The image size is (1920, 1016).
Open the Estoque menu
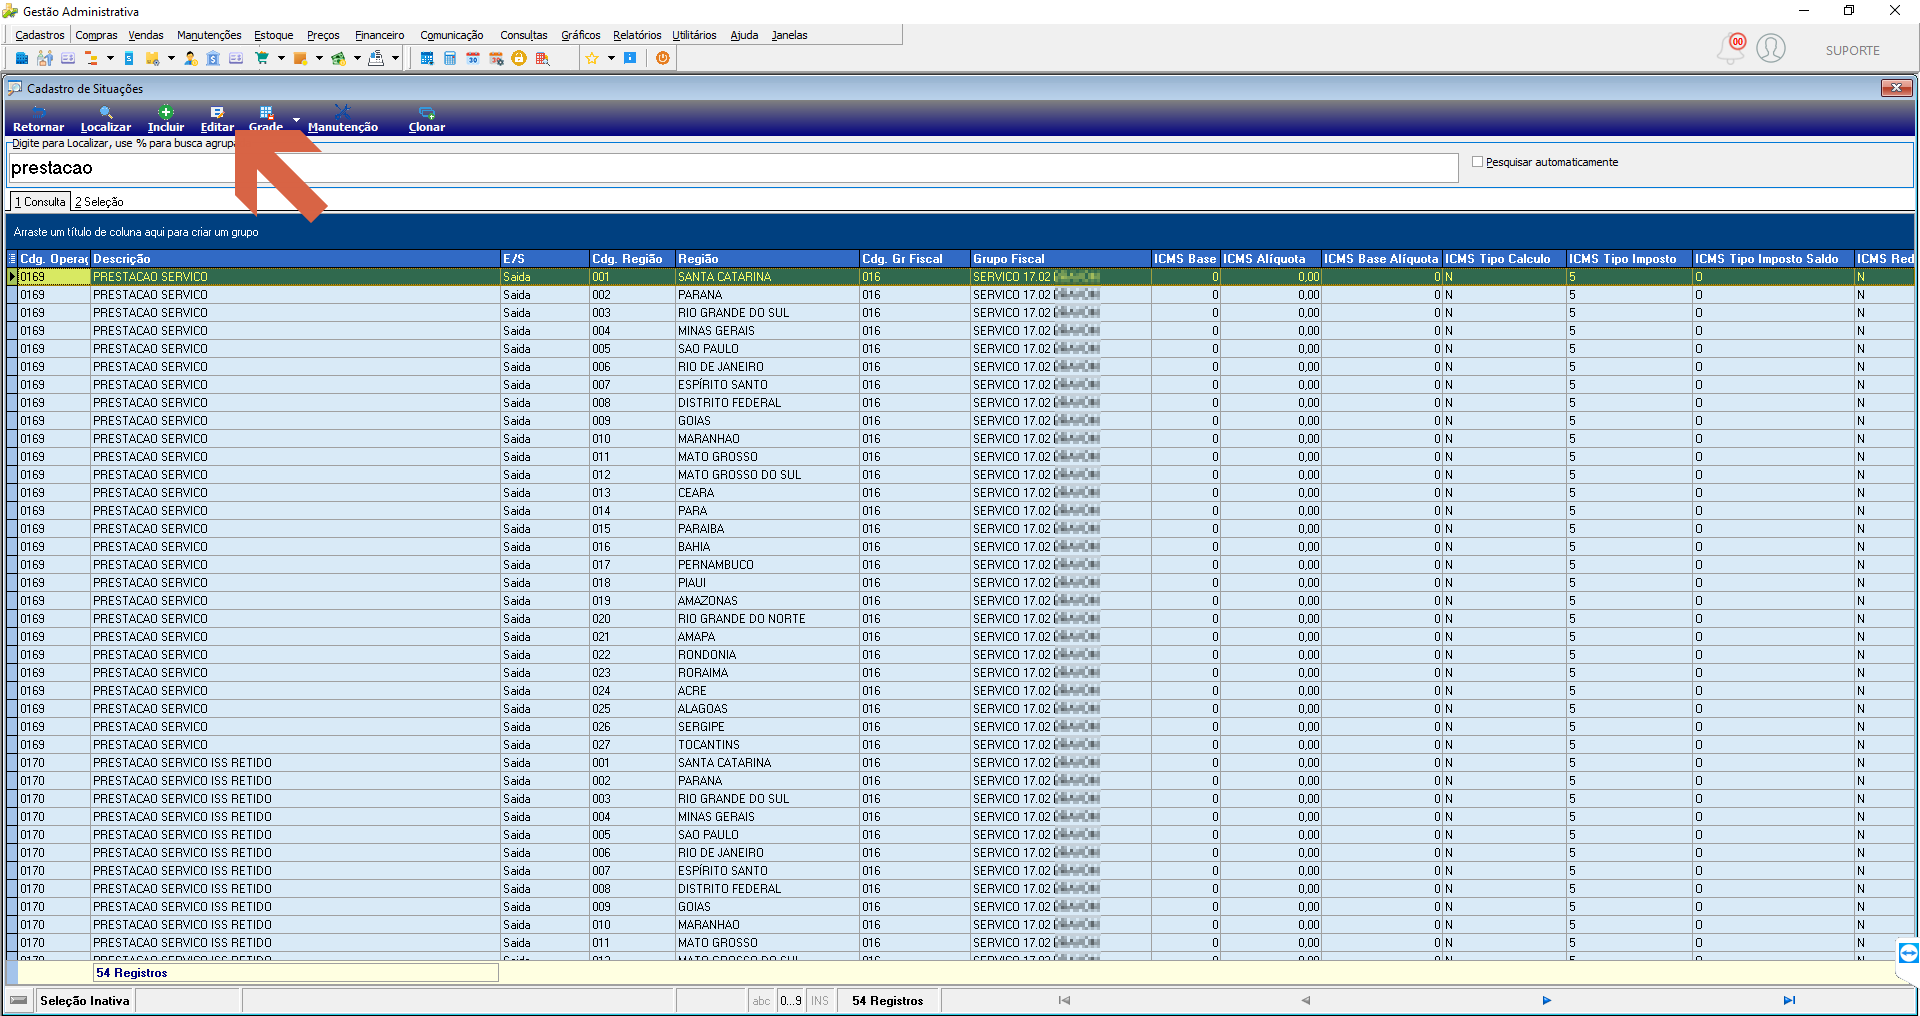[273, 35]
